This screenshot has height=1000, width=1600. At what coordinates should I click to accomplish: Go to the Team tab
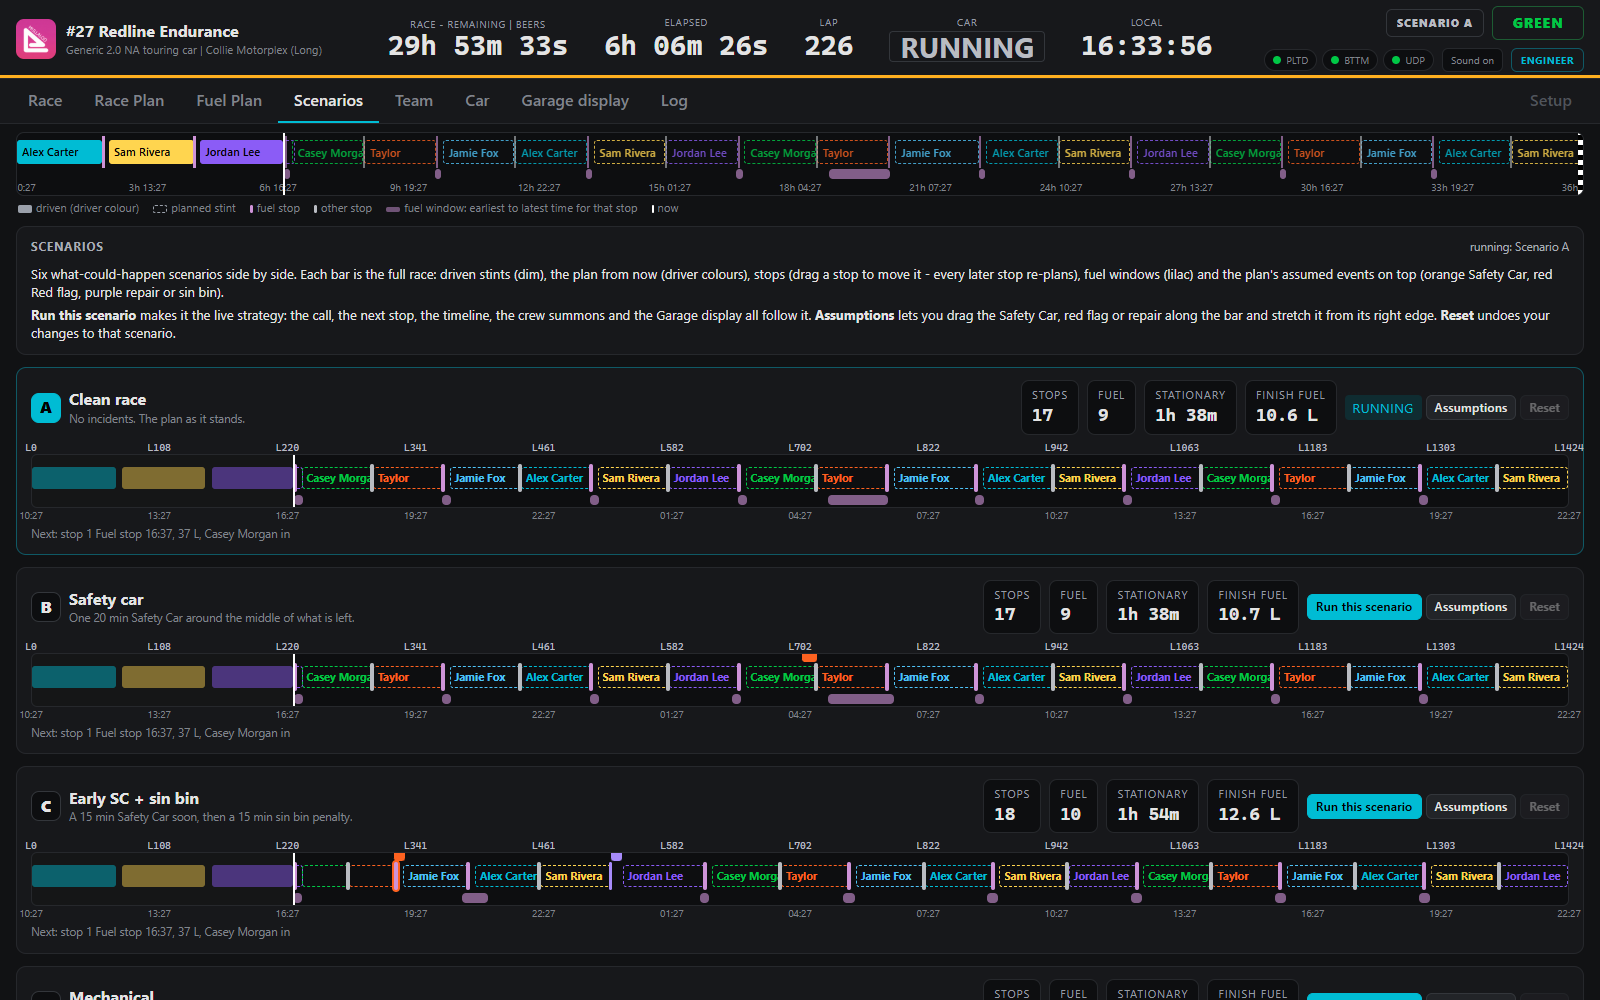click(414, 101)
